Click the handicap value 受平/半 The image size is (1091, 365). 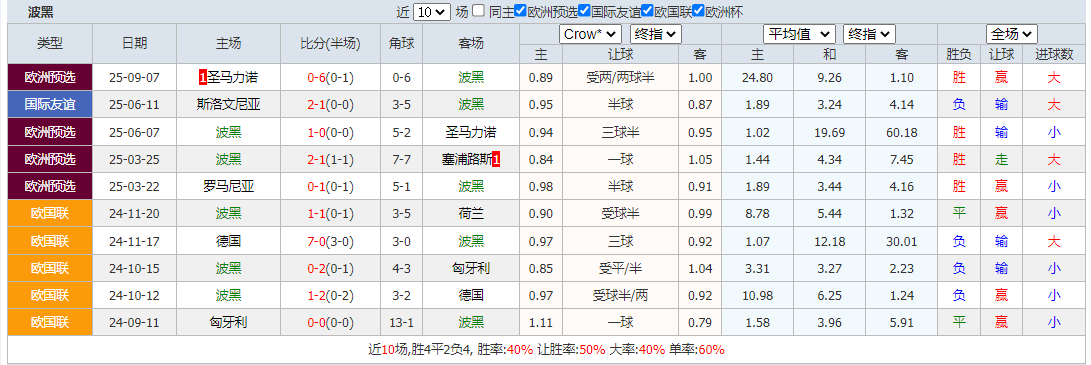coord(620,268)
